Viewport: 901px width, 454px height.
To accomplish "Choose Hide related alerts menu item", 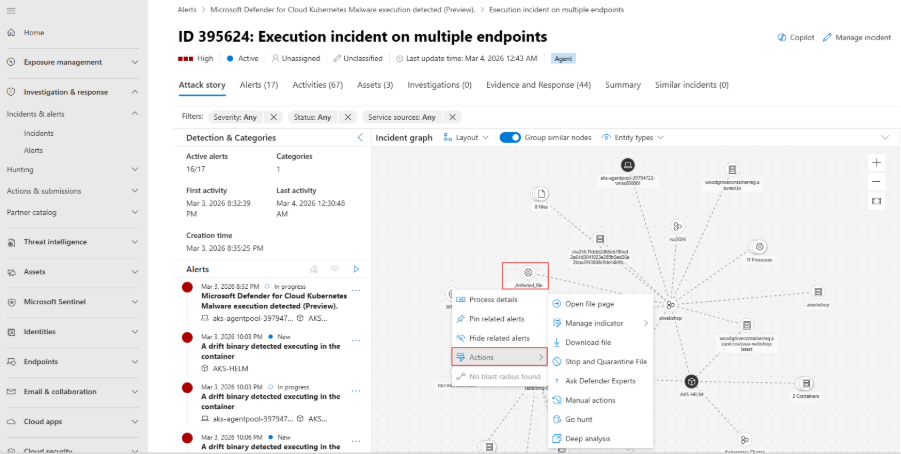I will click(499, 338).
